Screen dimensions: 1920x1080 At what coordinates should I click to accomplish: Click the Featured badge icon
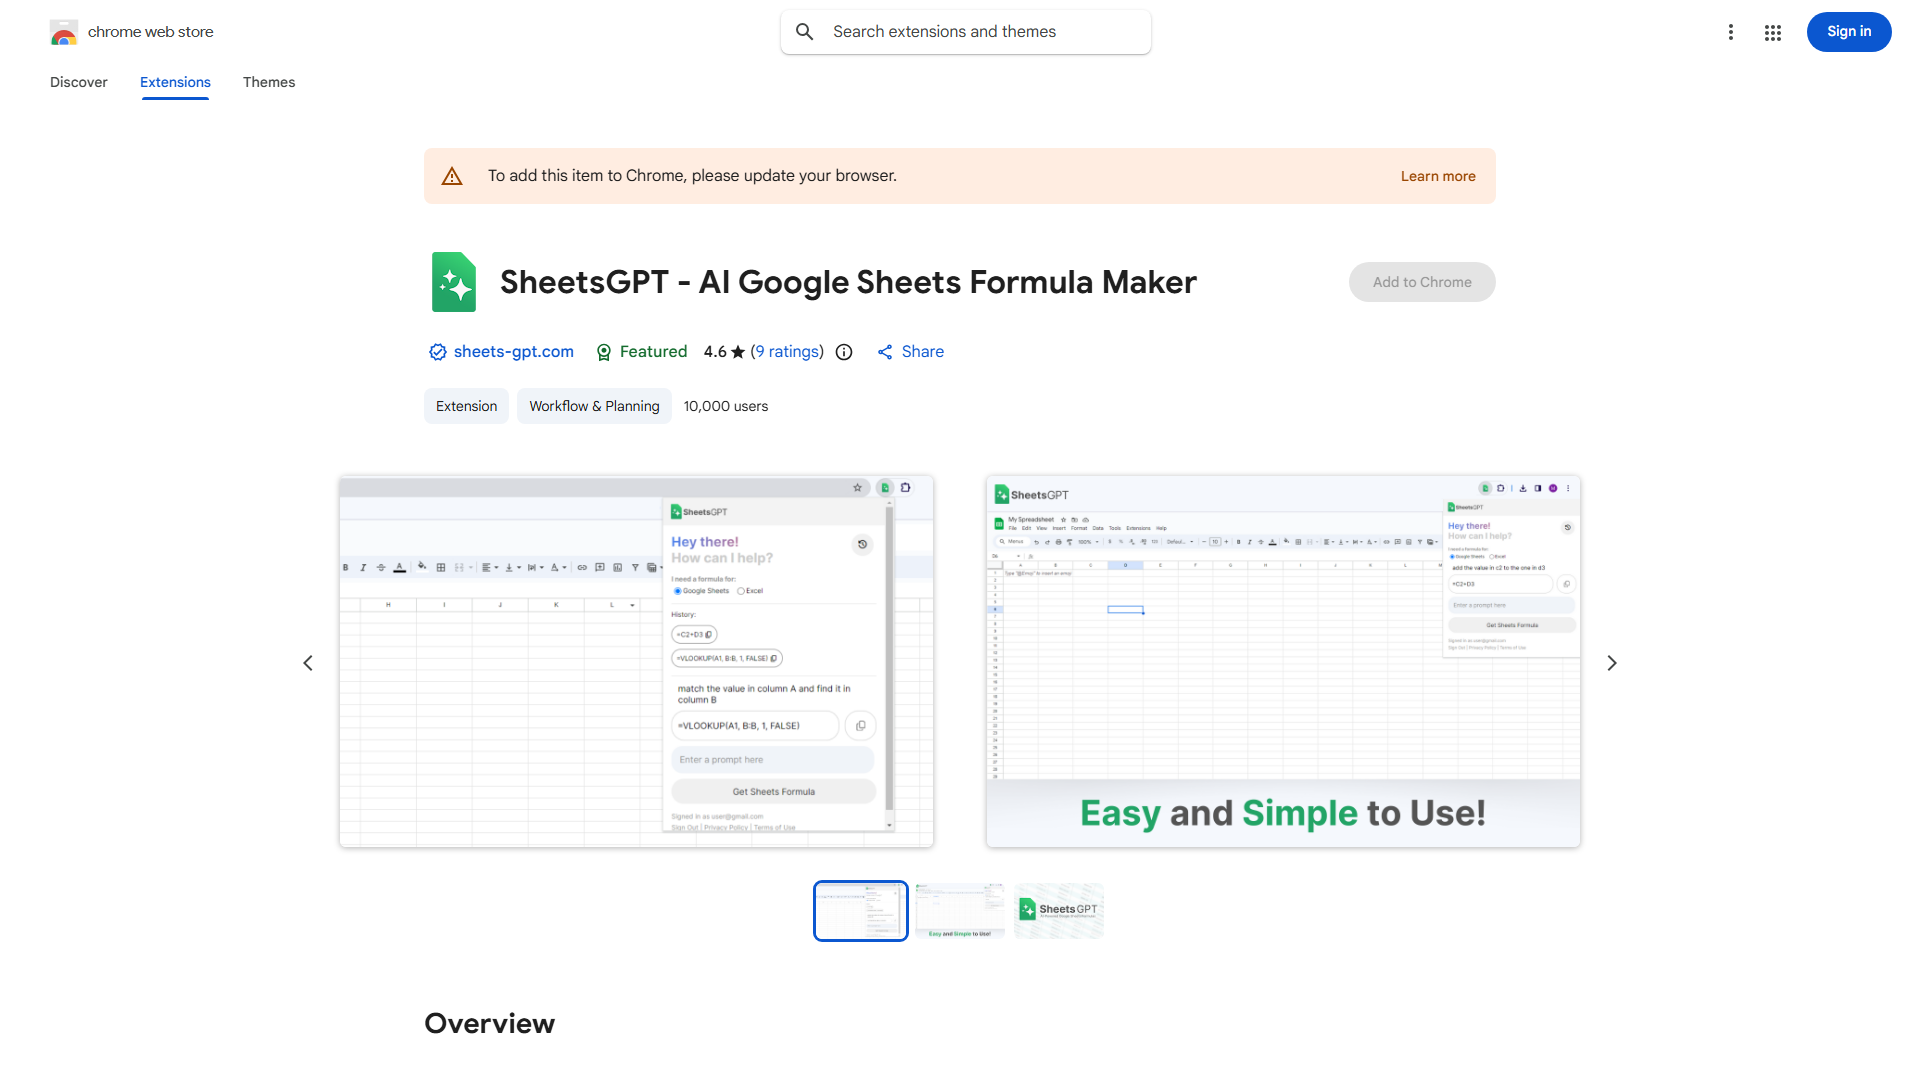coord(604,352)
